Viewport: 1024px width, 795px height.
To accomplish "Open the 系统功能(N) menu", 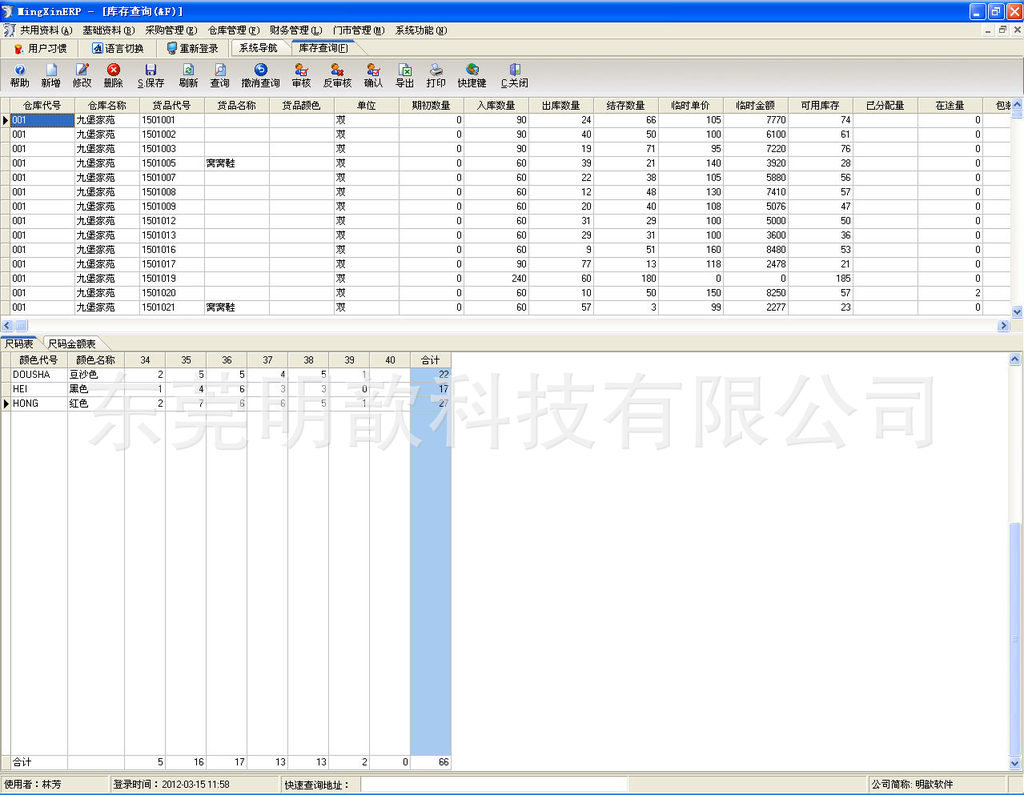I will click(x=421, y=30).
